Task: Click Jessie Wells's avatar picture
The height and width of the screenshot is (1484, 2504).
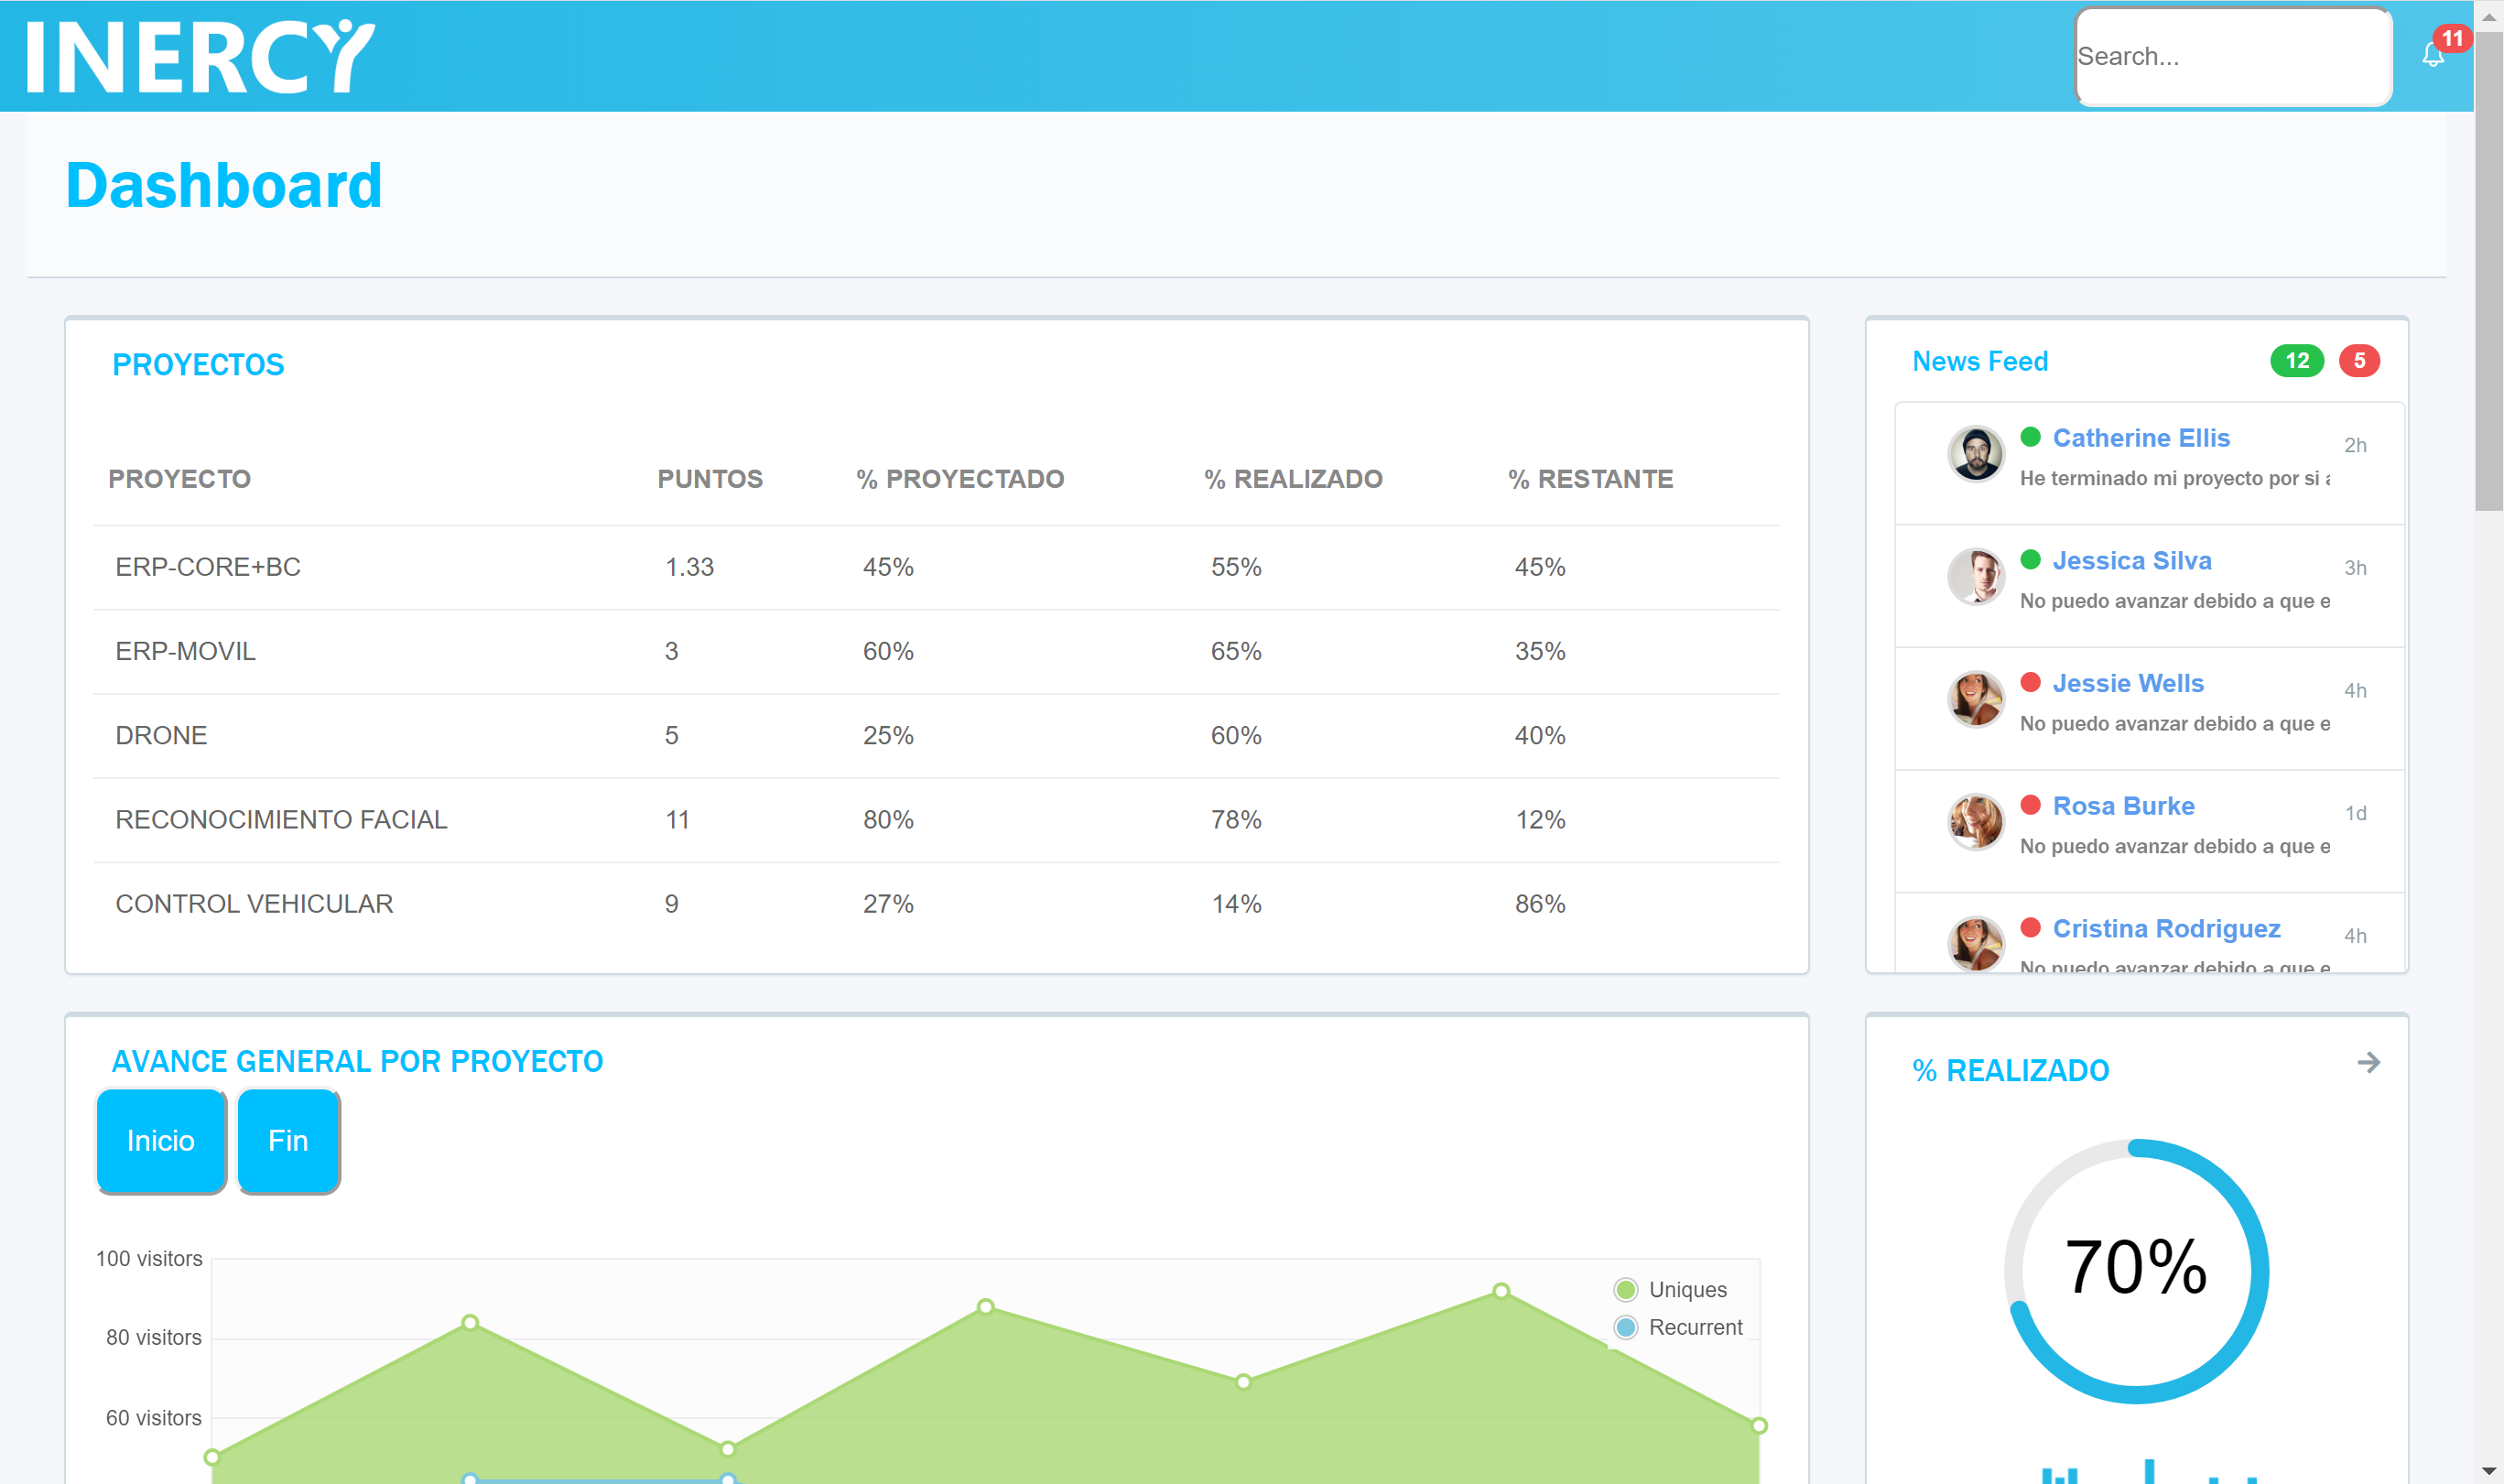Action: tap(1975, 699)
